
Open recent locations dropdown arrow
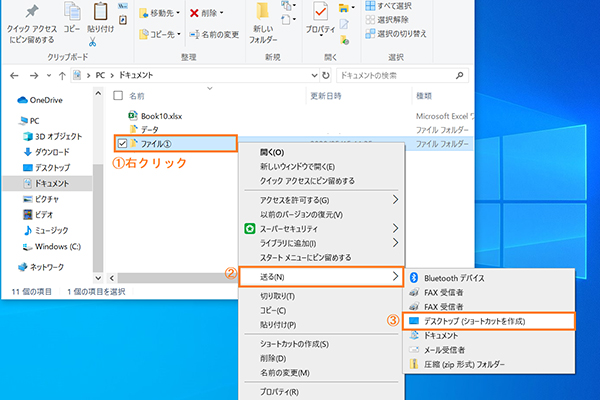pos(49,75)
